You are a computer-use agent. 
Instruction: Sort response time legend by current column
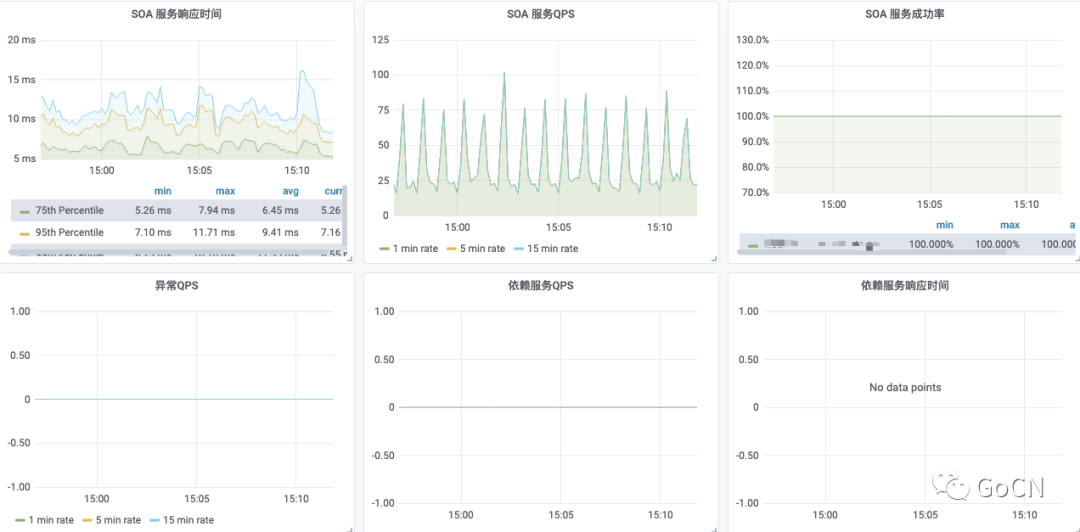coord(333,191)
